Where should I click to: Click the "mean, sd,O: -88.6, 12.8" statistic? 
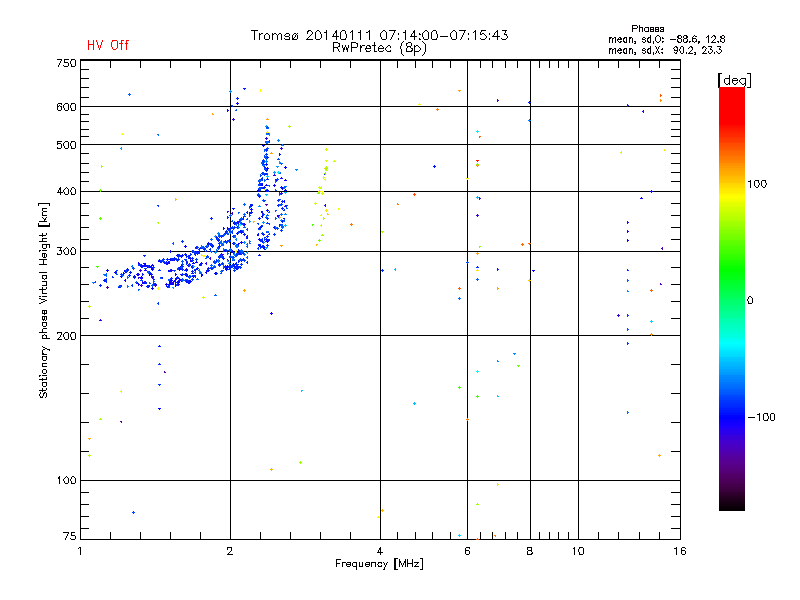pos(666,39)
